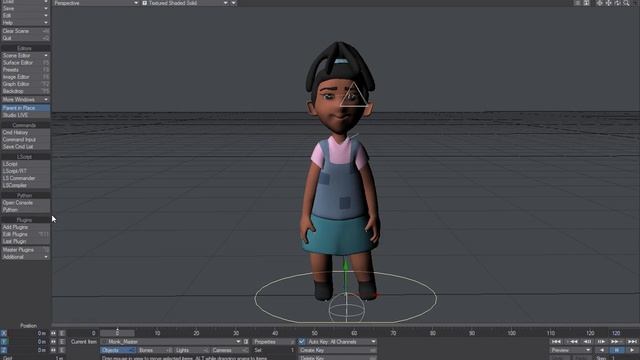The image size is (640, 360).
Task: Open Command Input
Action: (x=25, y=140)
